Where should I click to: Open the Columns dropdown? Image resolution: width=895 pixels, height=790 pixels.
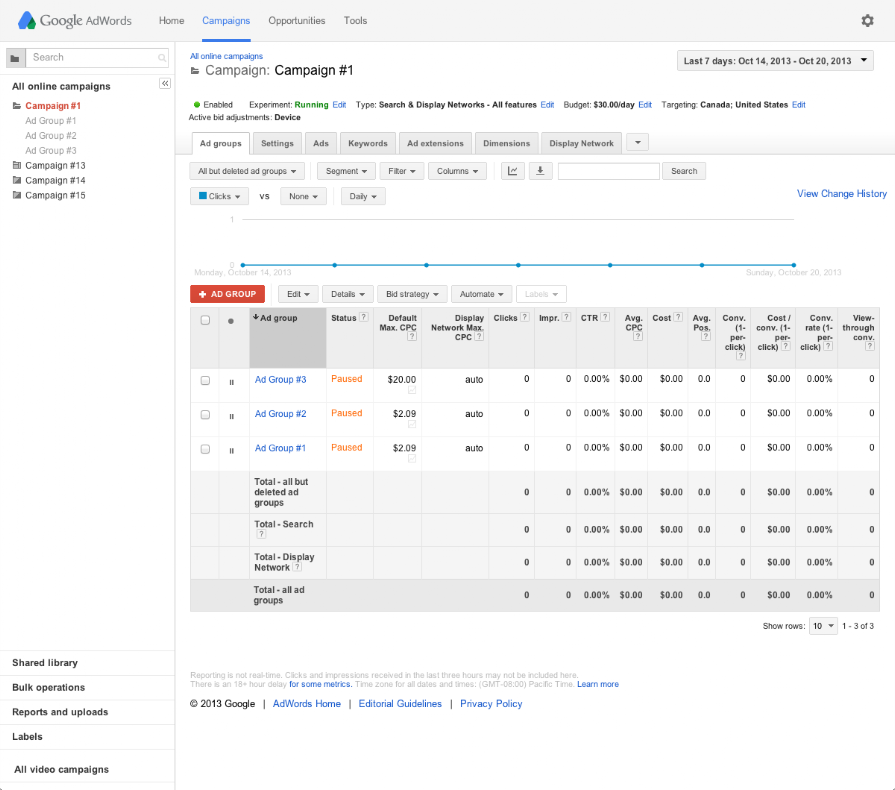pyautogui.click(x=457, y=171)
